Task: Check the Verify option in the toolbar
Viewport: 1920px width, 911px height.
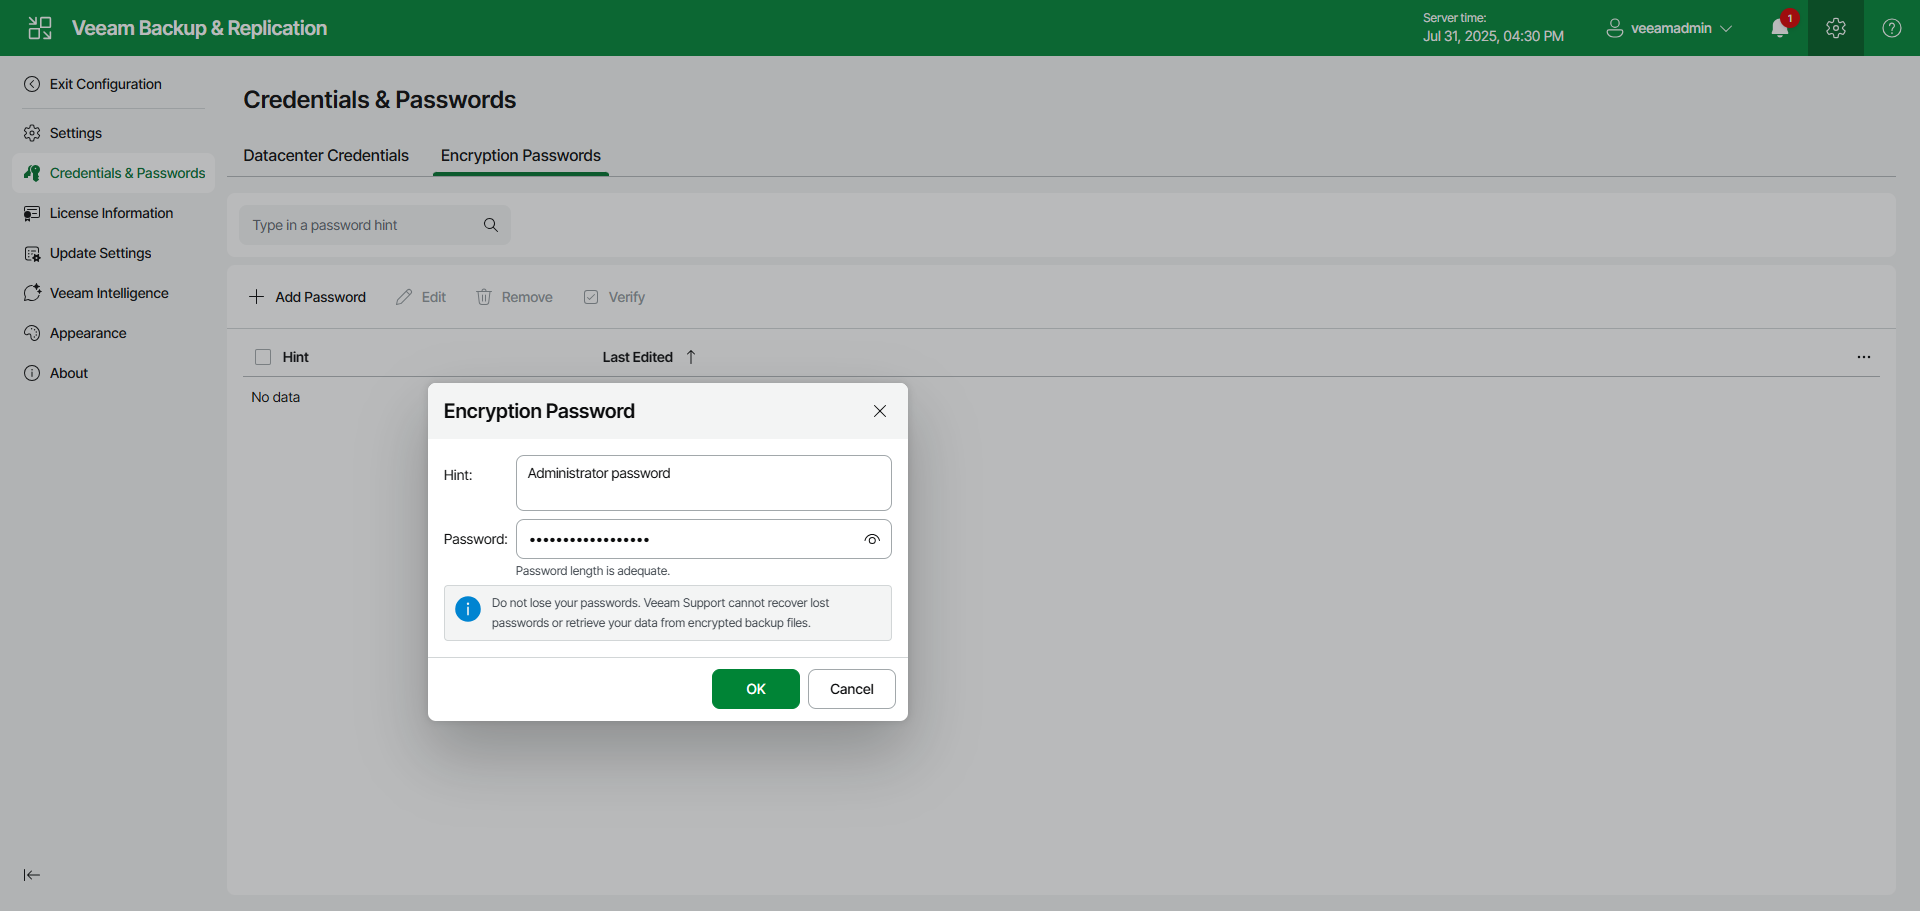Action: click(613, 297)
